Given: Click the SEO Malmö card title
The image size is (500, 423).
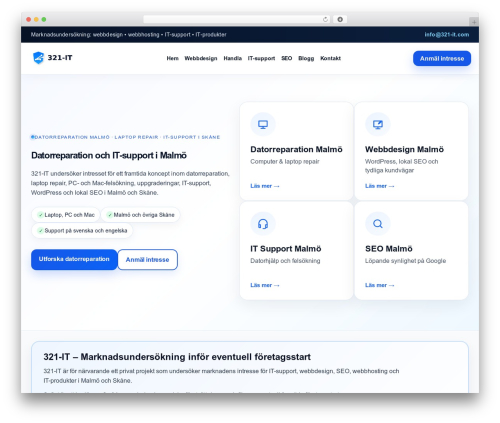Looking at the screenshot, I should [x=388, y=249].
